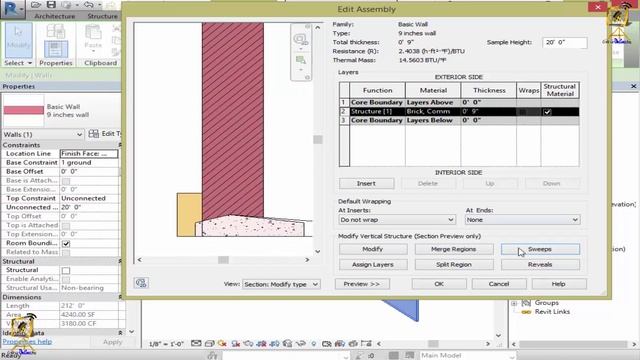Switch to the Architecture ribbon tab

pos(54,16)
